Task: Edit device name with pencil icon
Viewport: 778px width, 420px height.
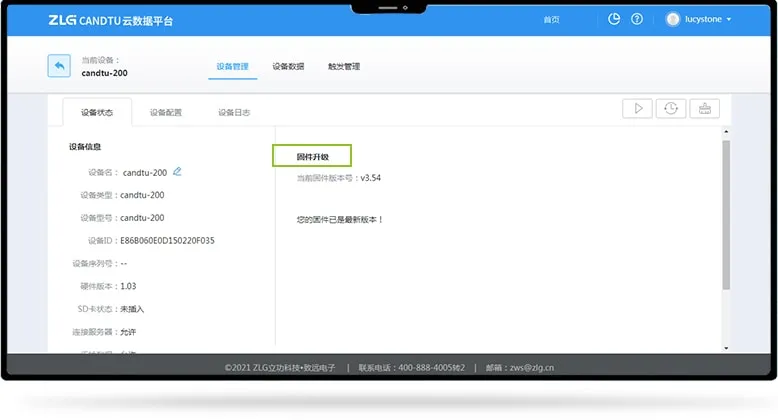Action: click(177, 172)
